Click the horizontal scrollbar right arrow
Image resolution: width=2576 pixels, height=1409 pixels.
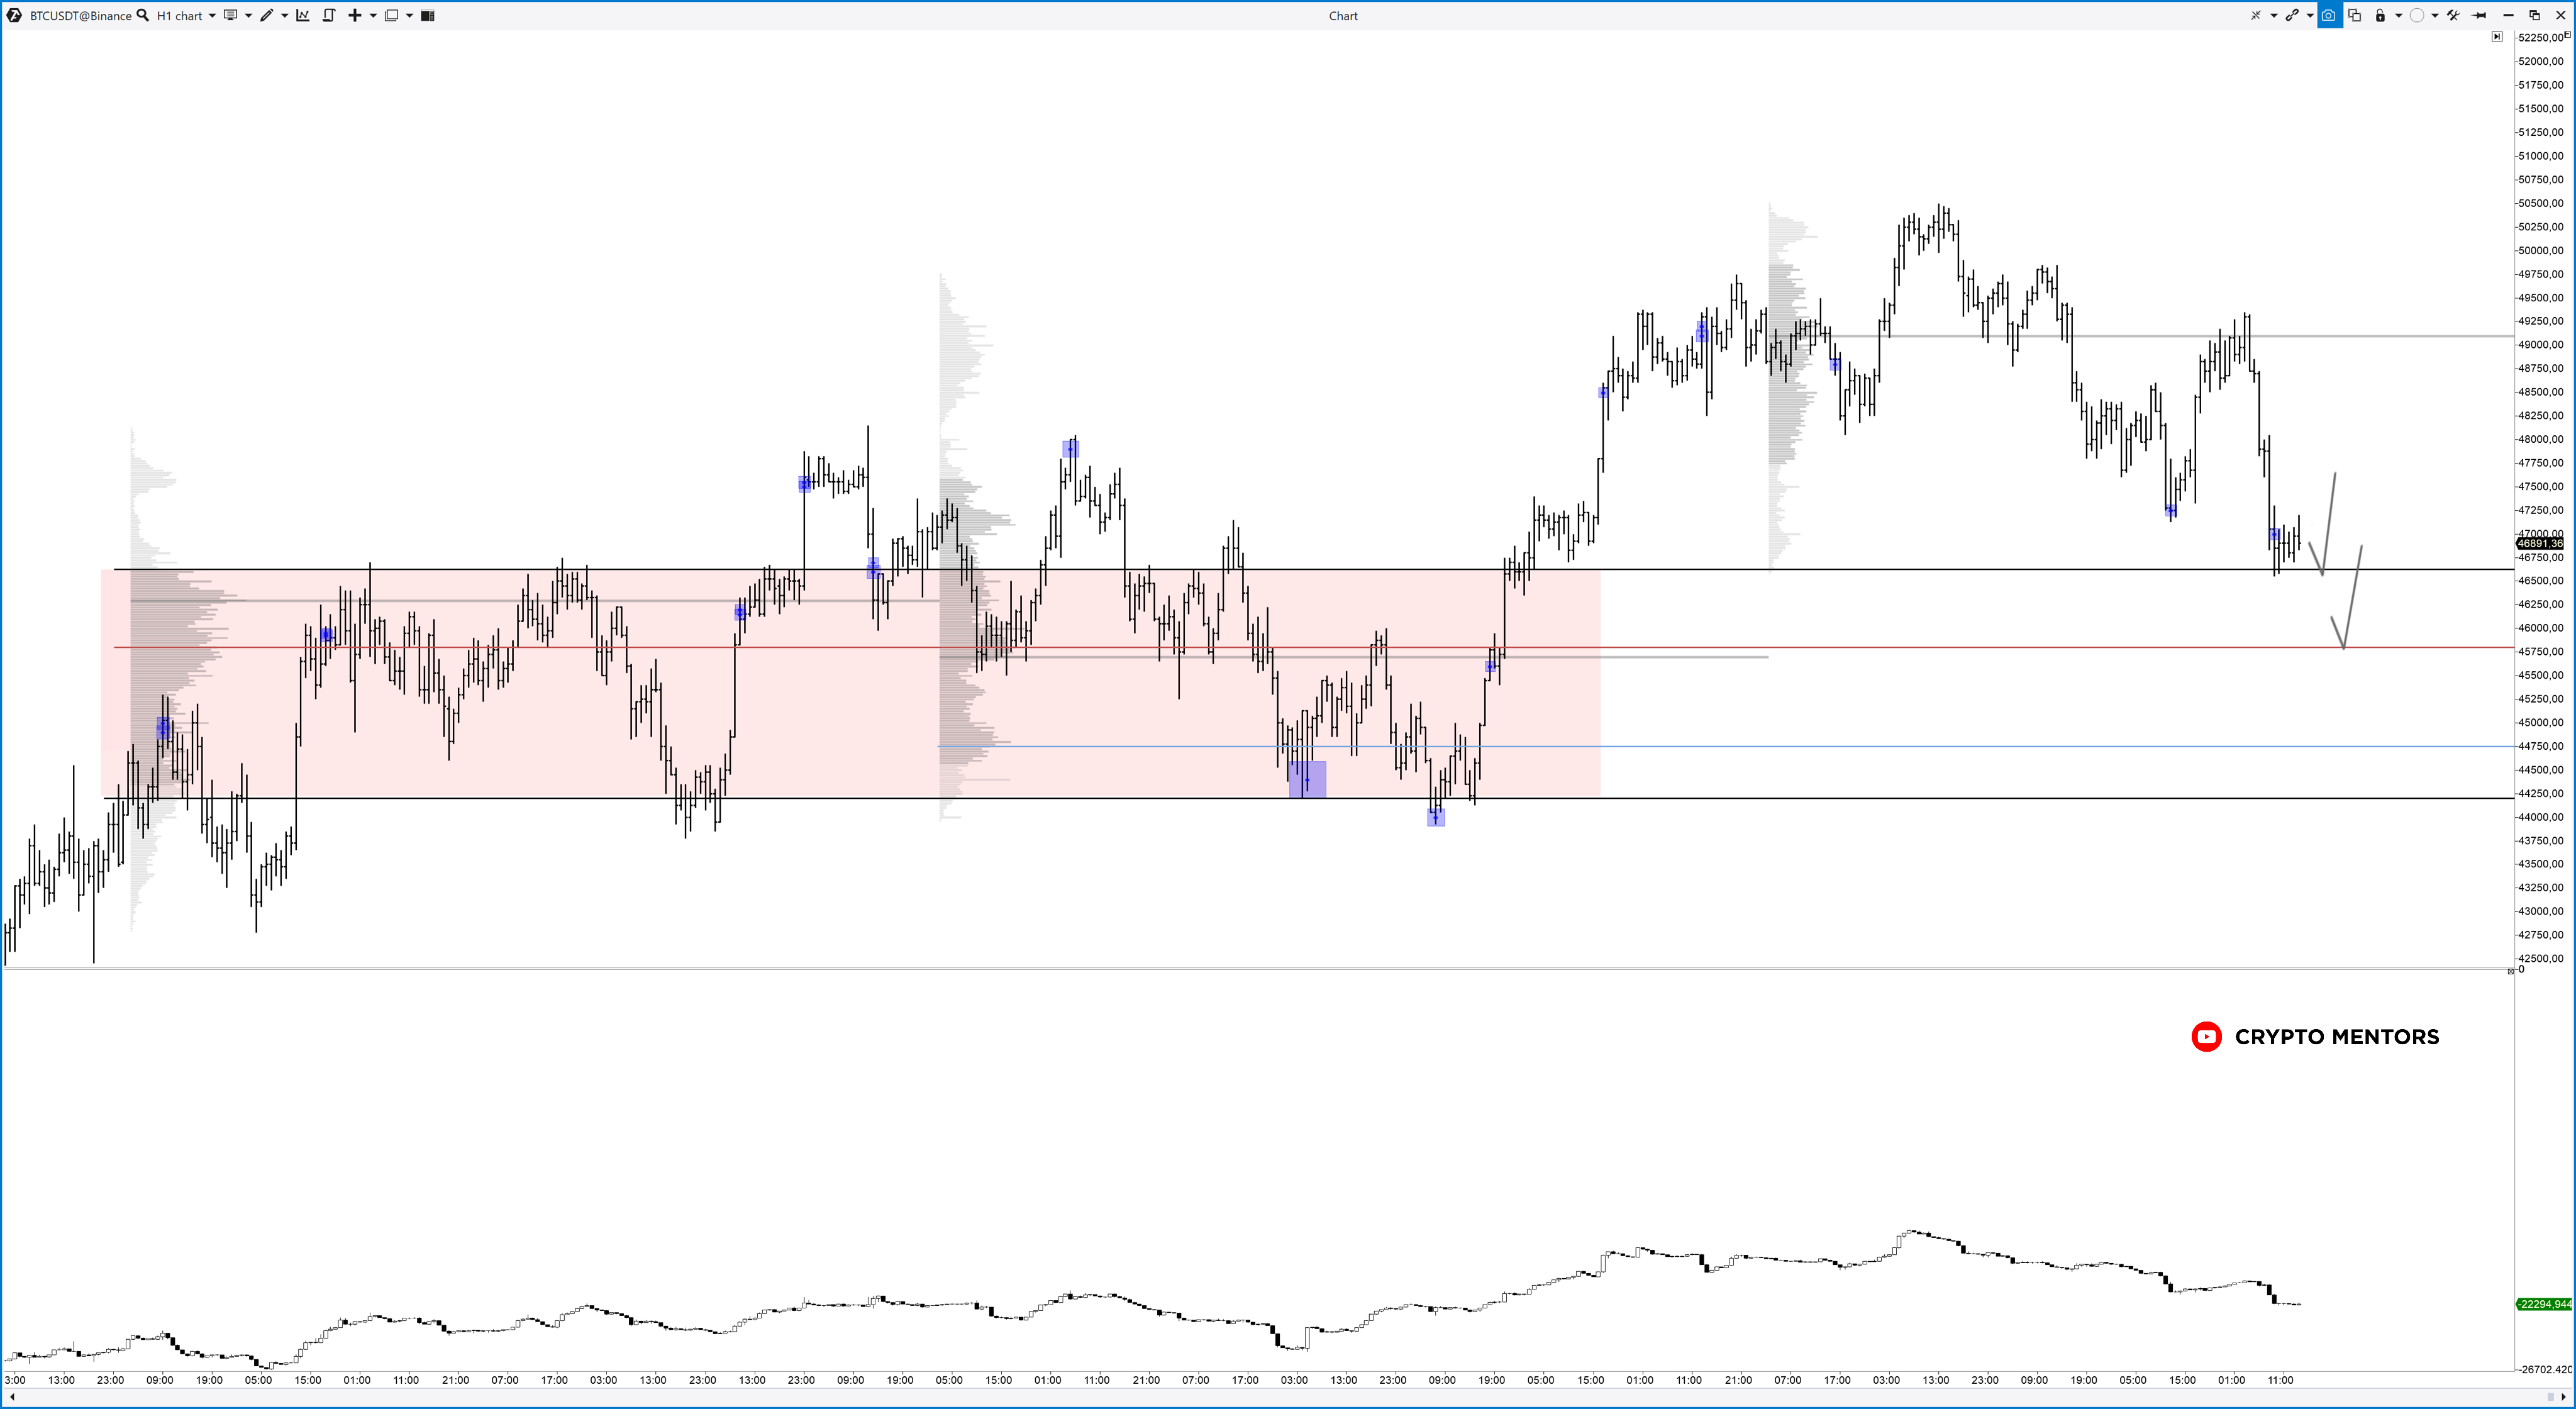(x=2563, y=1397)
